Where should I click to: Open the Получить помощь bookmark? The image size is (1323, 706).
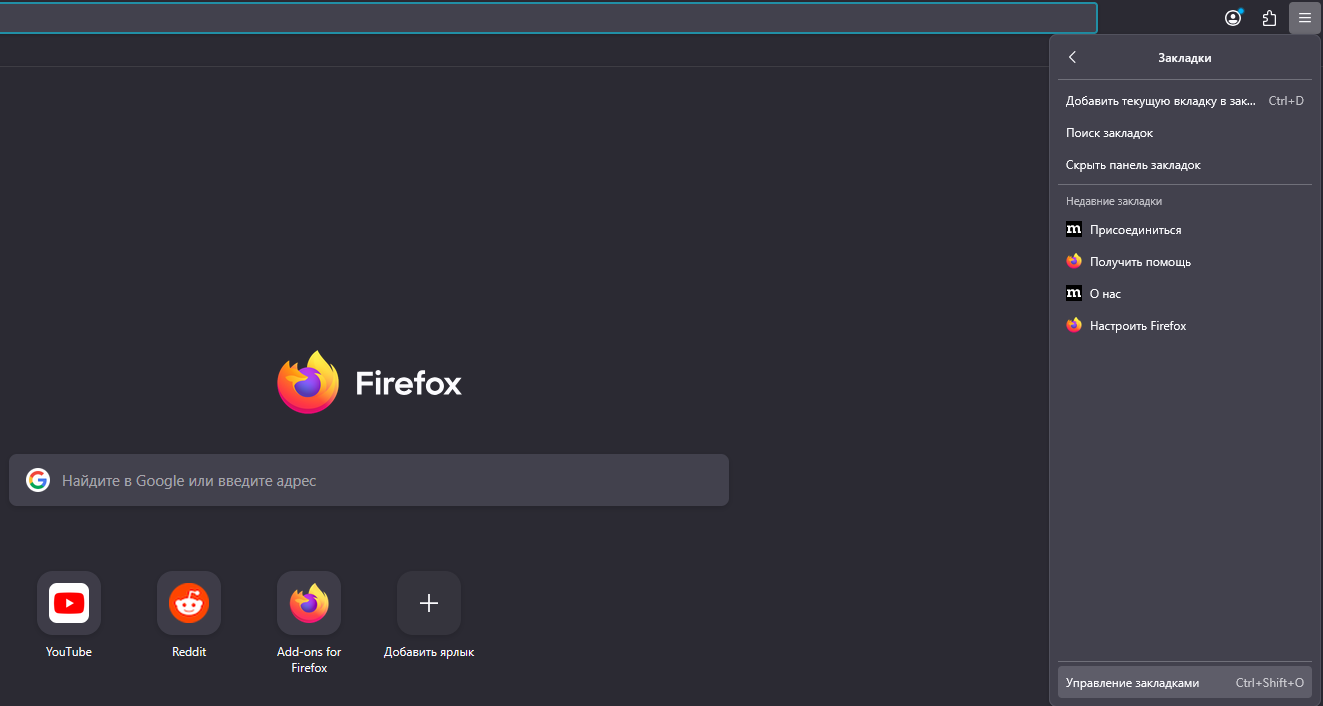click(1185, 261)
